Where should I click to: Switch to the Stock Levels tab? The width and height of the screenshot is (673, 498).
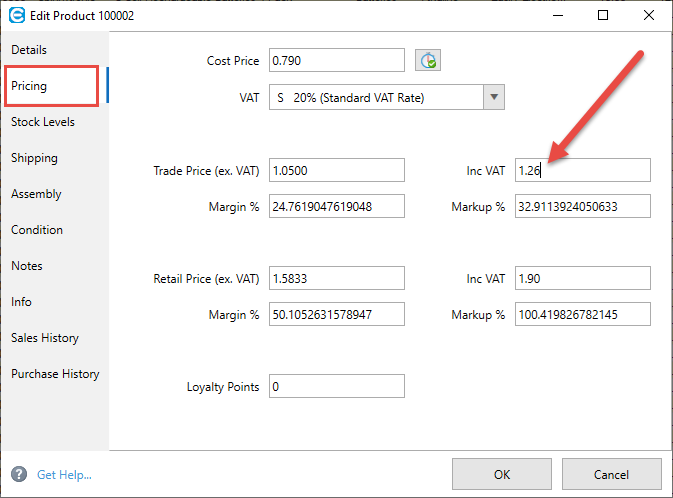point(43,122)
